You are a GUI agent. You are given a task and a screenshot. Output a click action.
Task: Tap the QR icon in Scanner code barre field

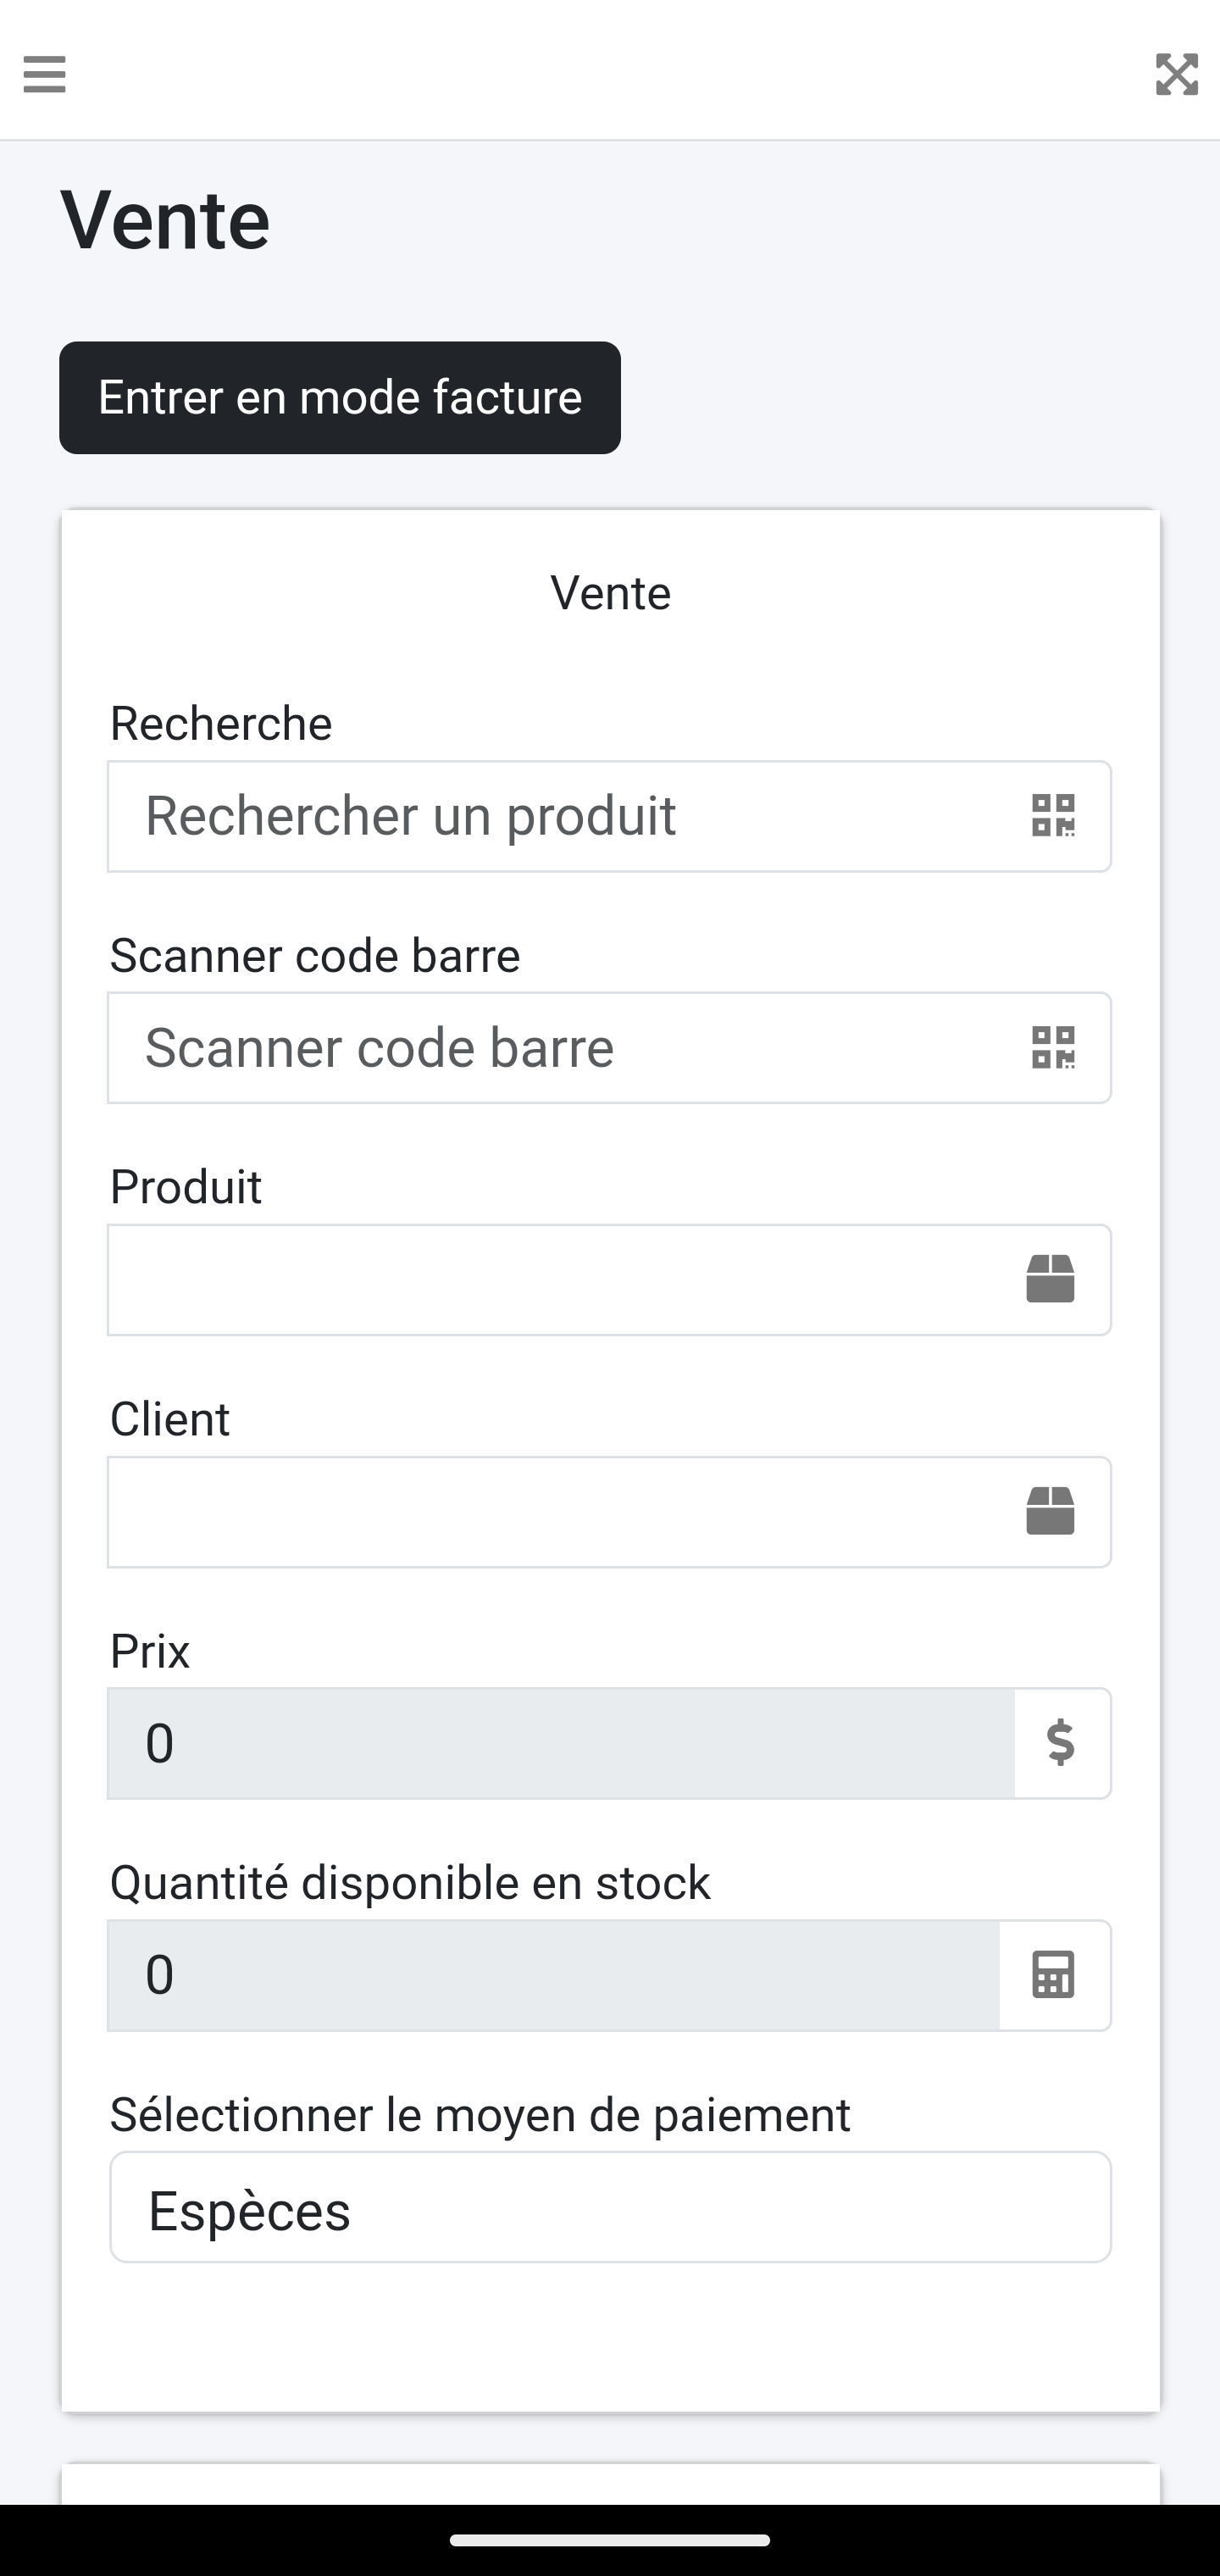(x=1053, y=1048)
